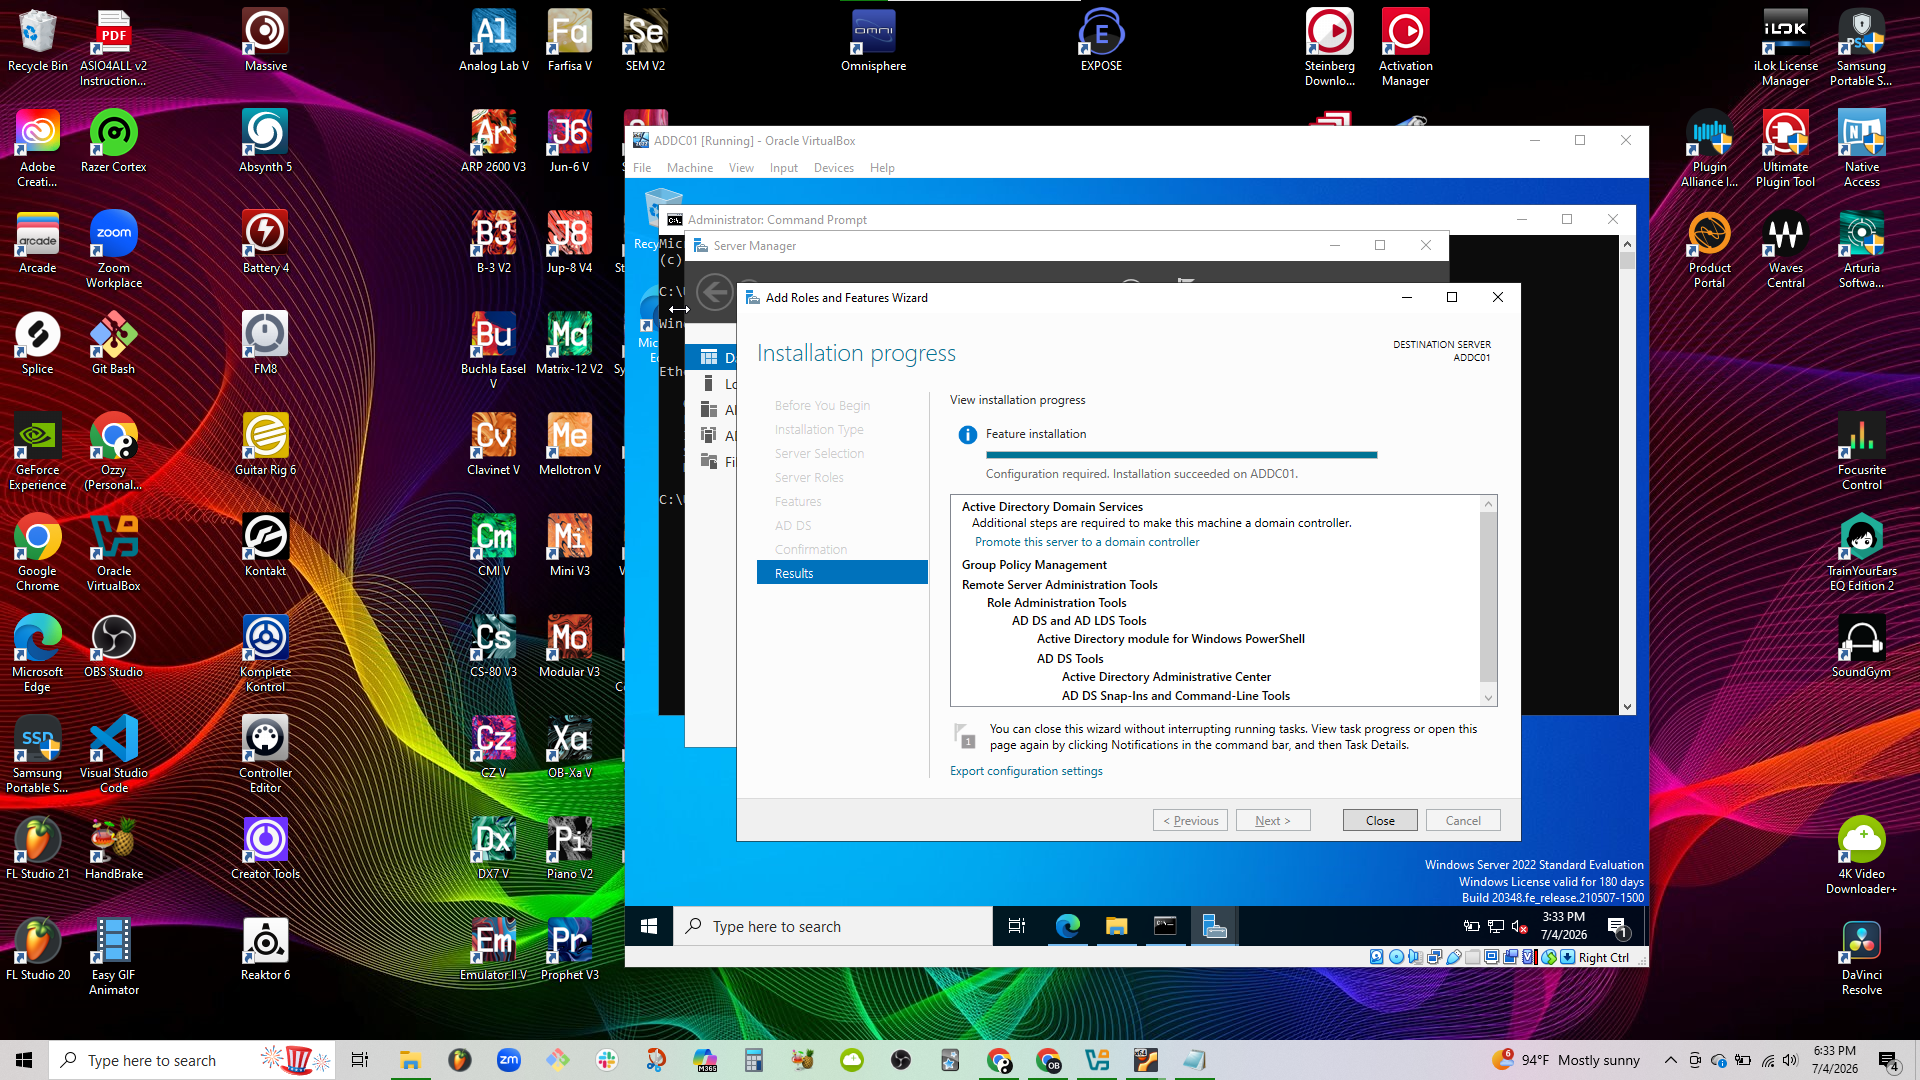
Task: Click the muted speaker icon in guest system tray
Action: pos(1520,927)
